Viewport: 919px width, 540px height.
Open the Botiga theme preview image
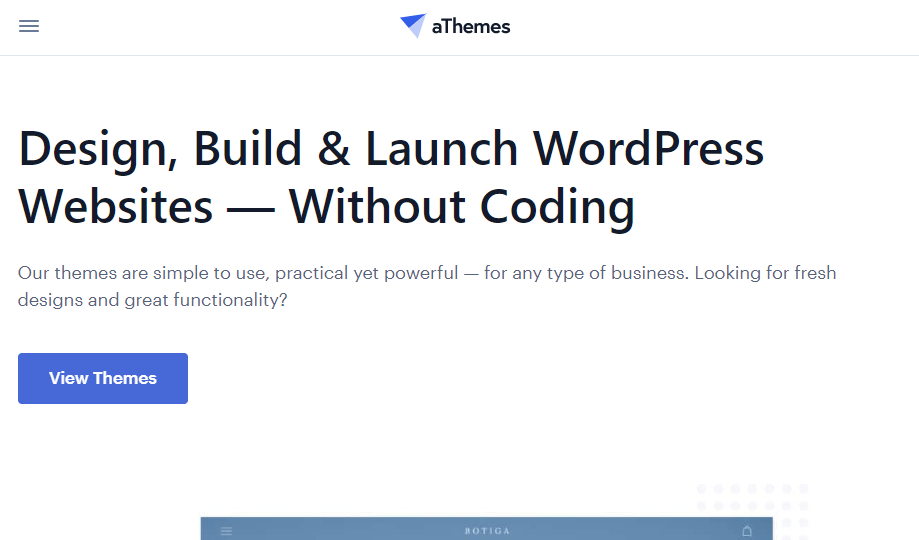pyautogui.click(x=486, y=528)
